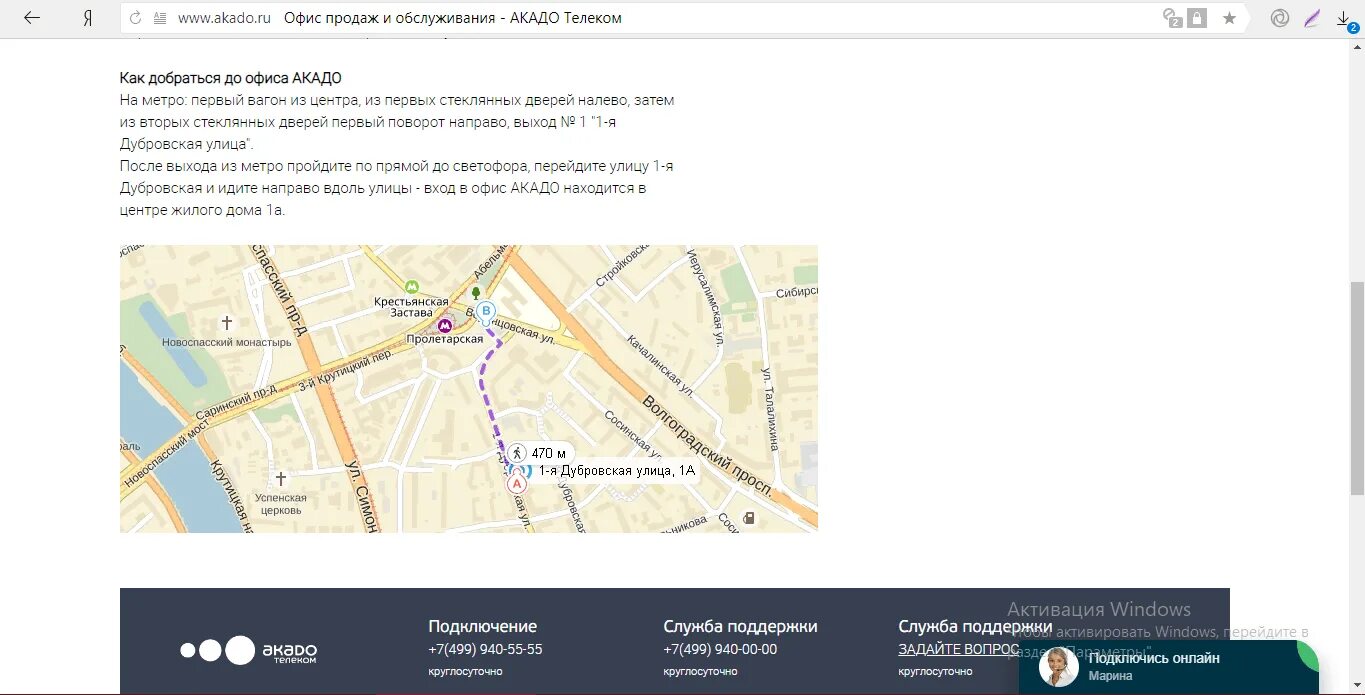
Task: Click the Новоспасский монастырь map label
Action: 227,342
